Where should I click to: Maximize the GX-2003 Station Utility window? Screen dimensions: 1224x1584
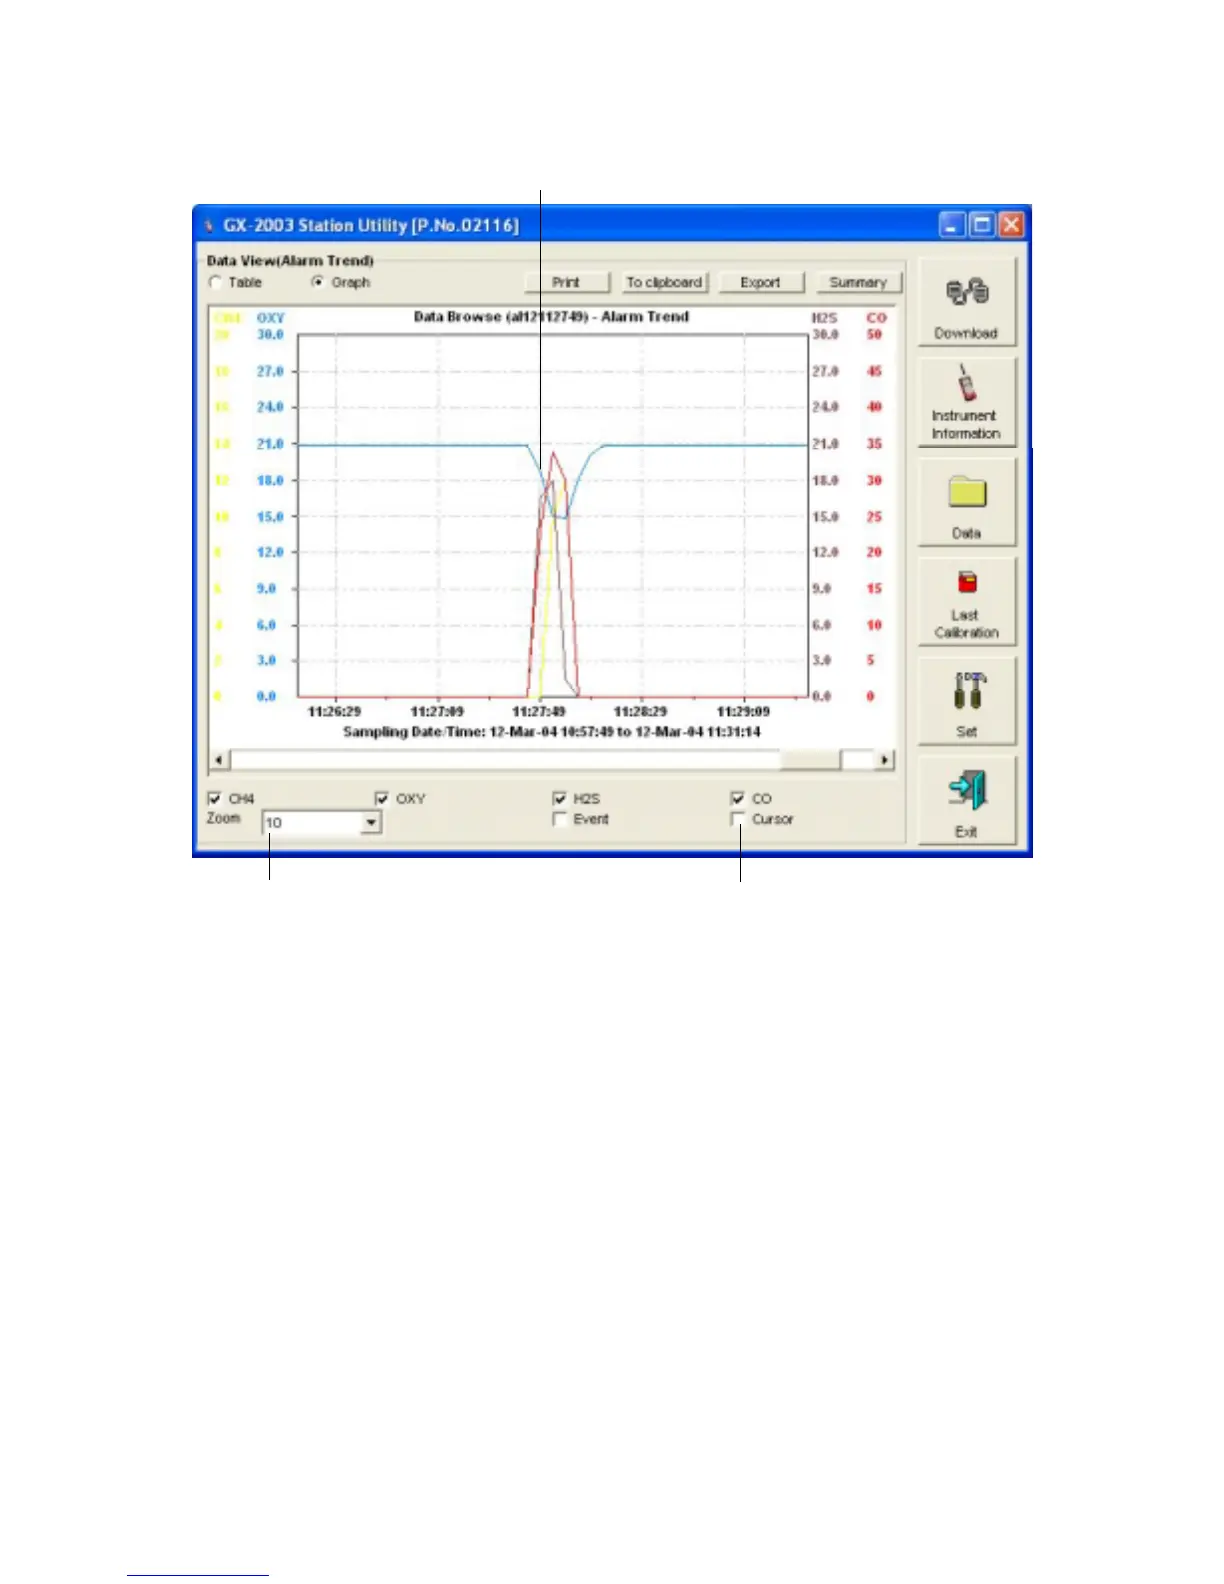[982, 225]
